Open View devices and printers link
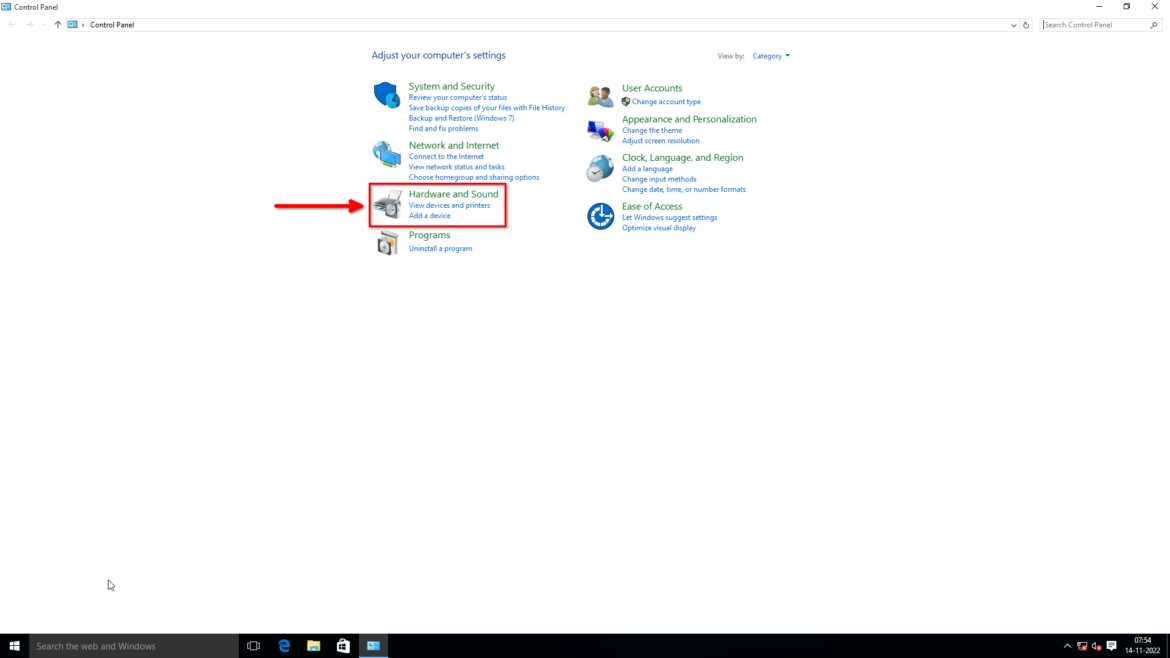1170x658 pixels. [449, 205]
